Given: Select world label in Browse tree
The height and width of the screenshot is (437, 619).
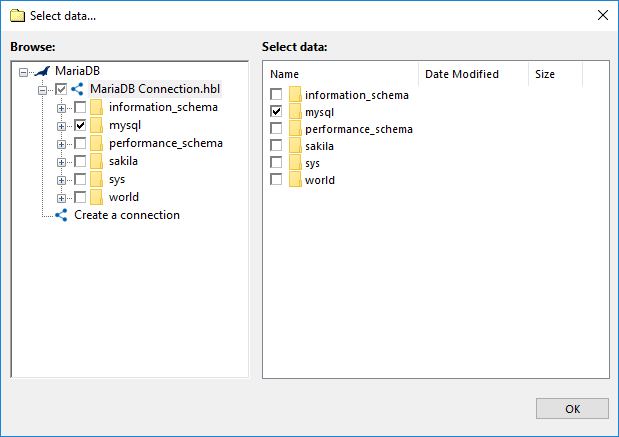Looking at the screenshot, I should coord(124,197).
